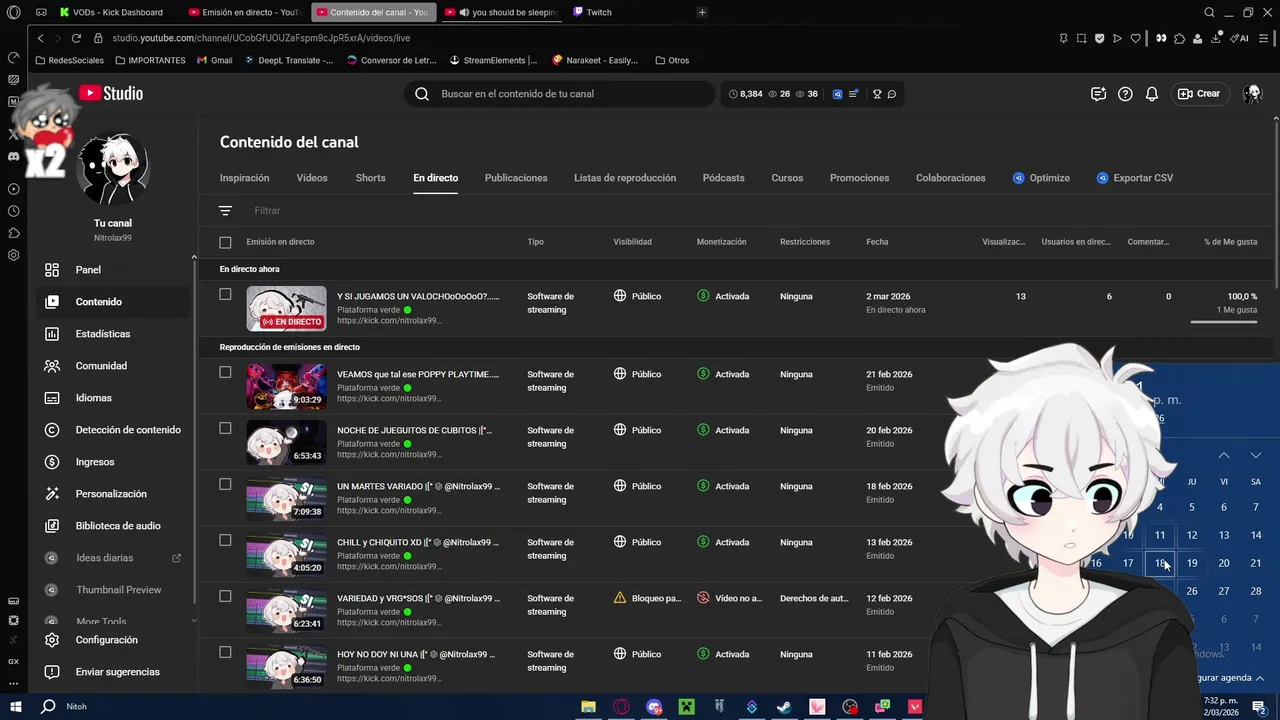Click Enviar sugerencias feedback icon
The width and height of the screenshot is (1280, 720).
point(52,672)
